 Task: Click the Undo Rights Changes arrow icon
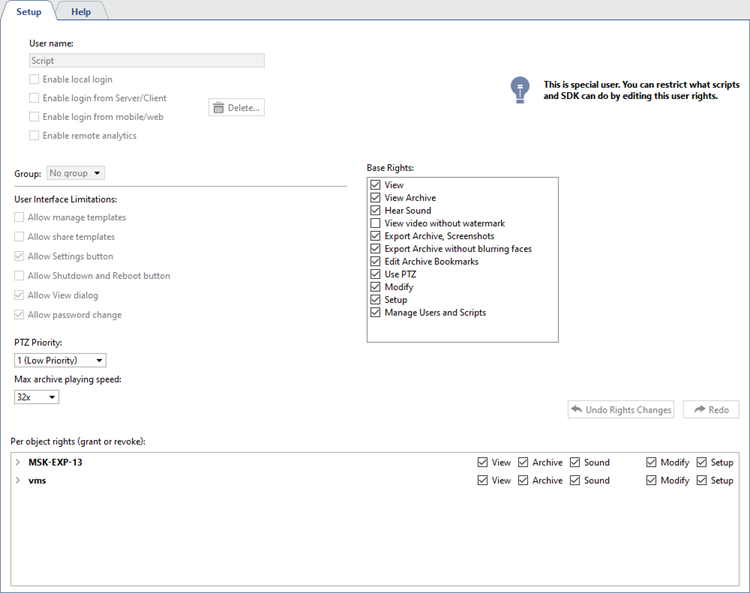pyautogui.click(x=576, y=410)
